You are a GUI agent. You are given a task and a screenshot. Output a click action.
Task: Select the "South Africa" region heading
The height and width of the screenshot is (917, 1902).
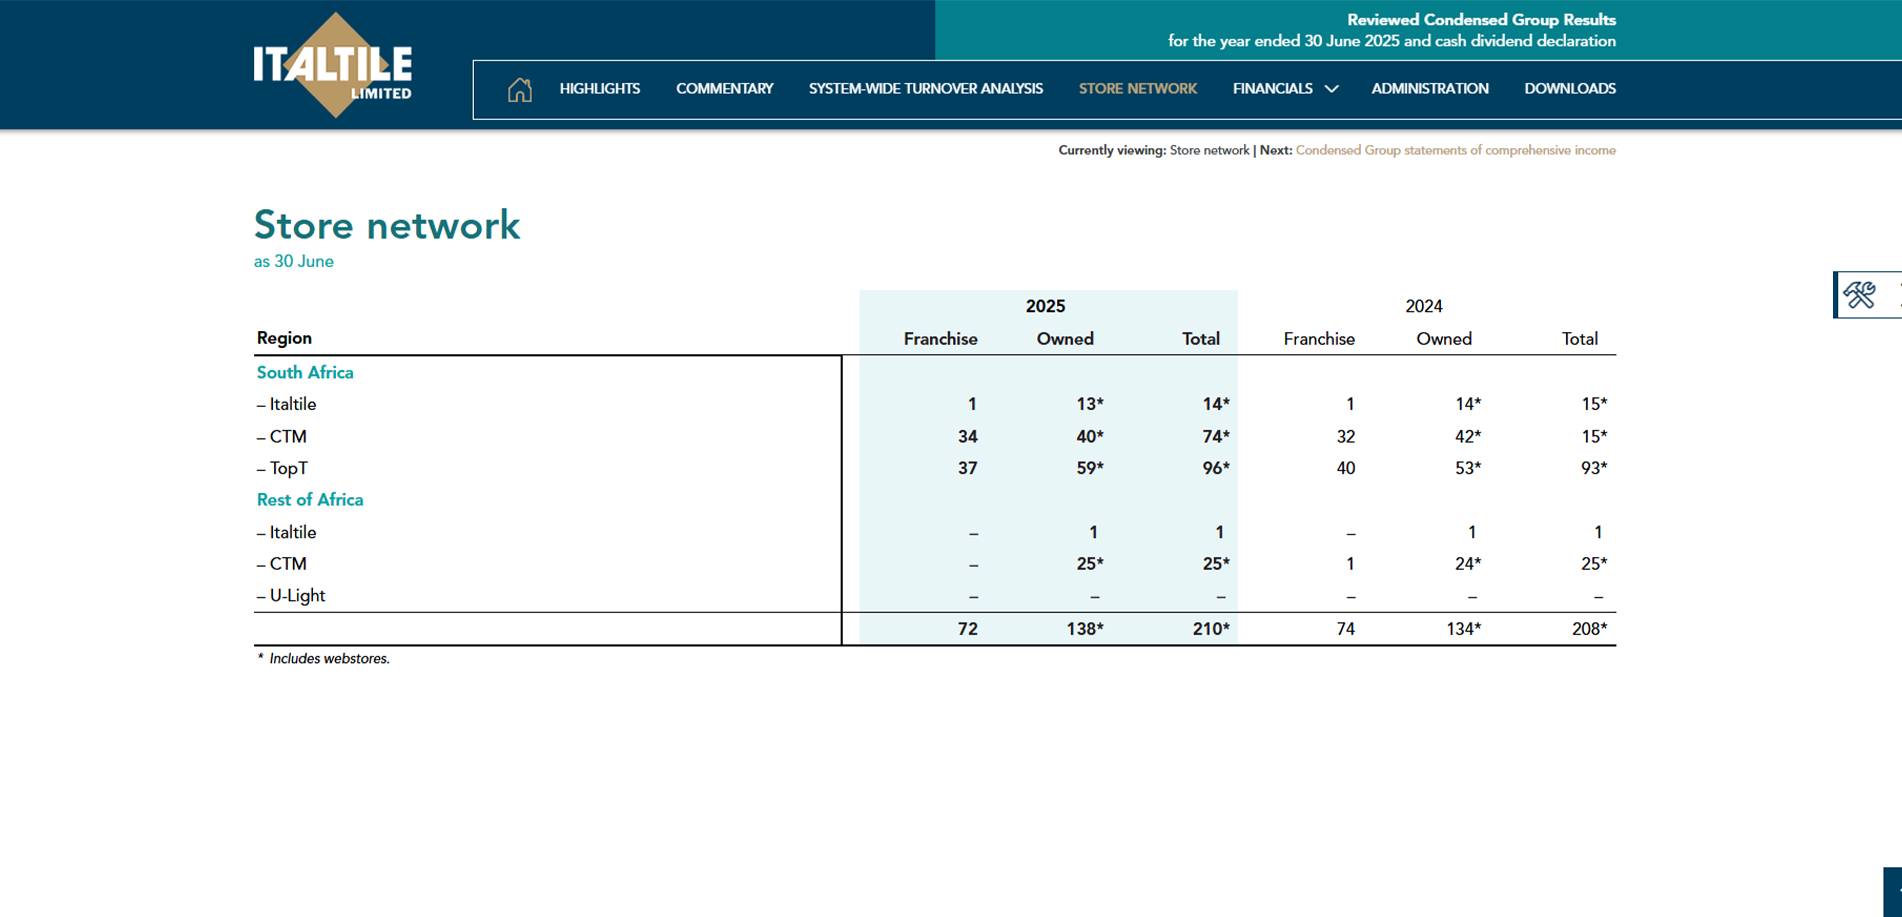(x=305, y=372)
